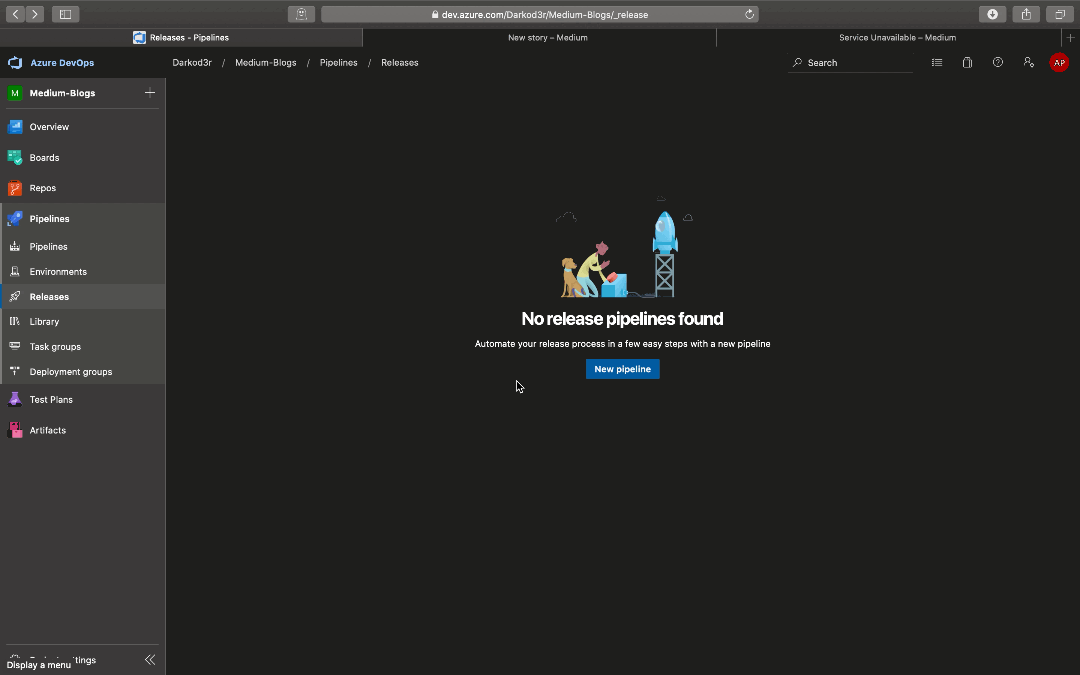This screenshot has height=675, width=1080.
Task: Click the Deployment groups icon
Action: pyautogui.click(x=14, y=372)
